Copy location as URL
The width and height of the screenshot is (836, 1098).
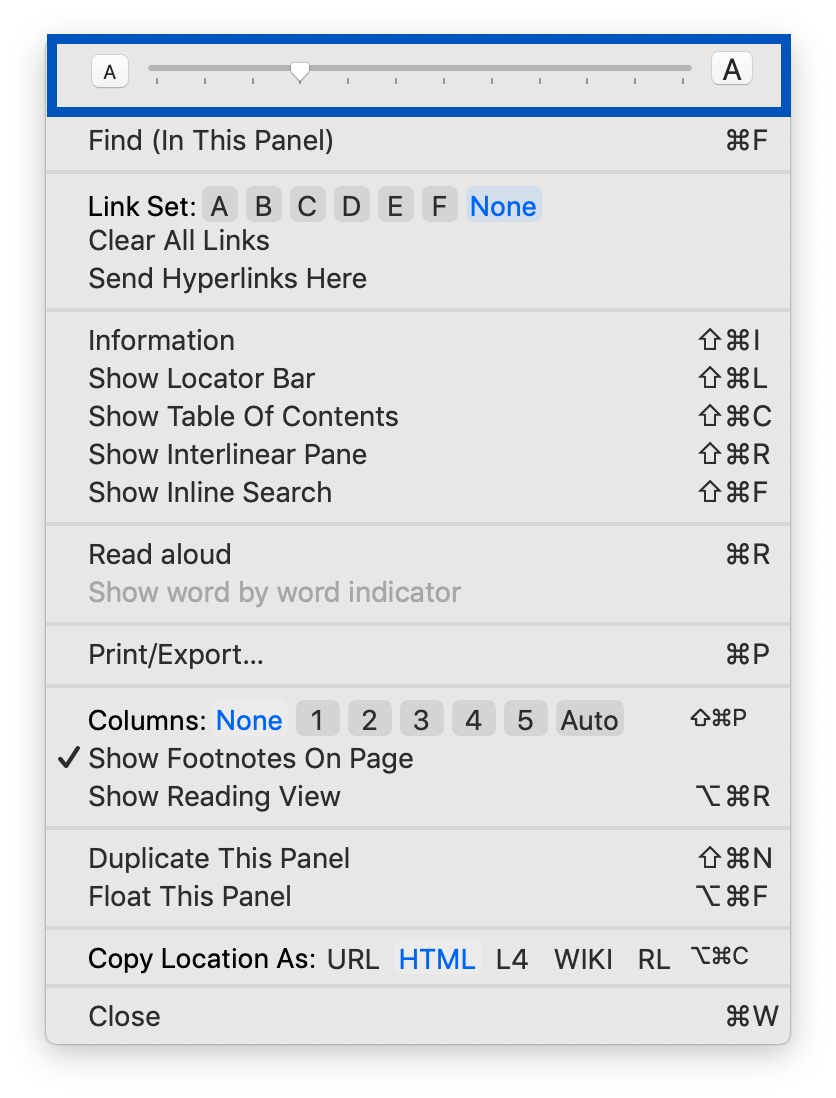click(x=353, y=959)
